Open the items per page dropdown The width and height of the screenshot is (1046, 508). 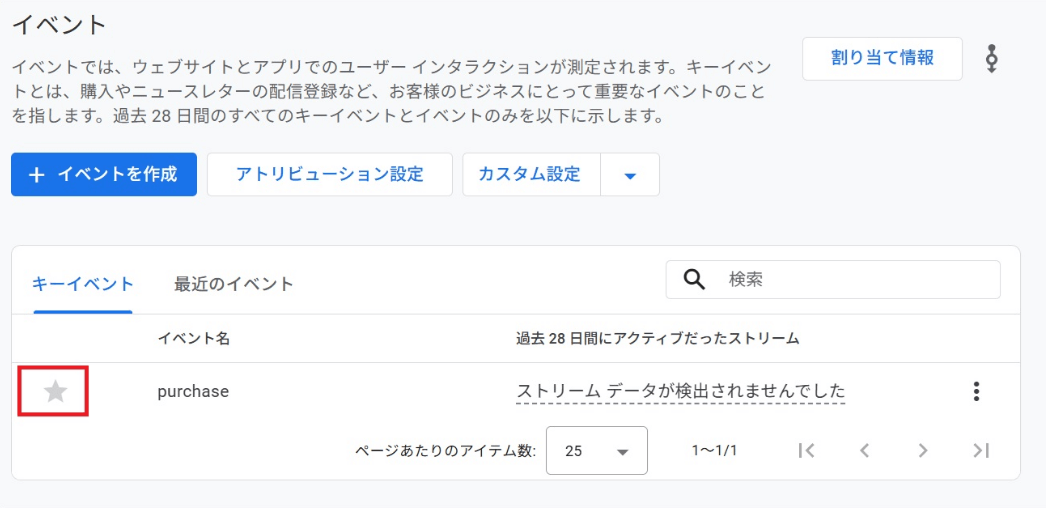pos(597,451)
